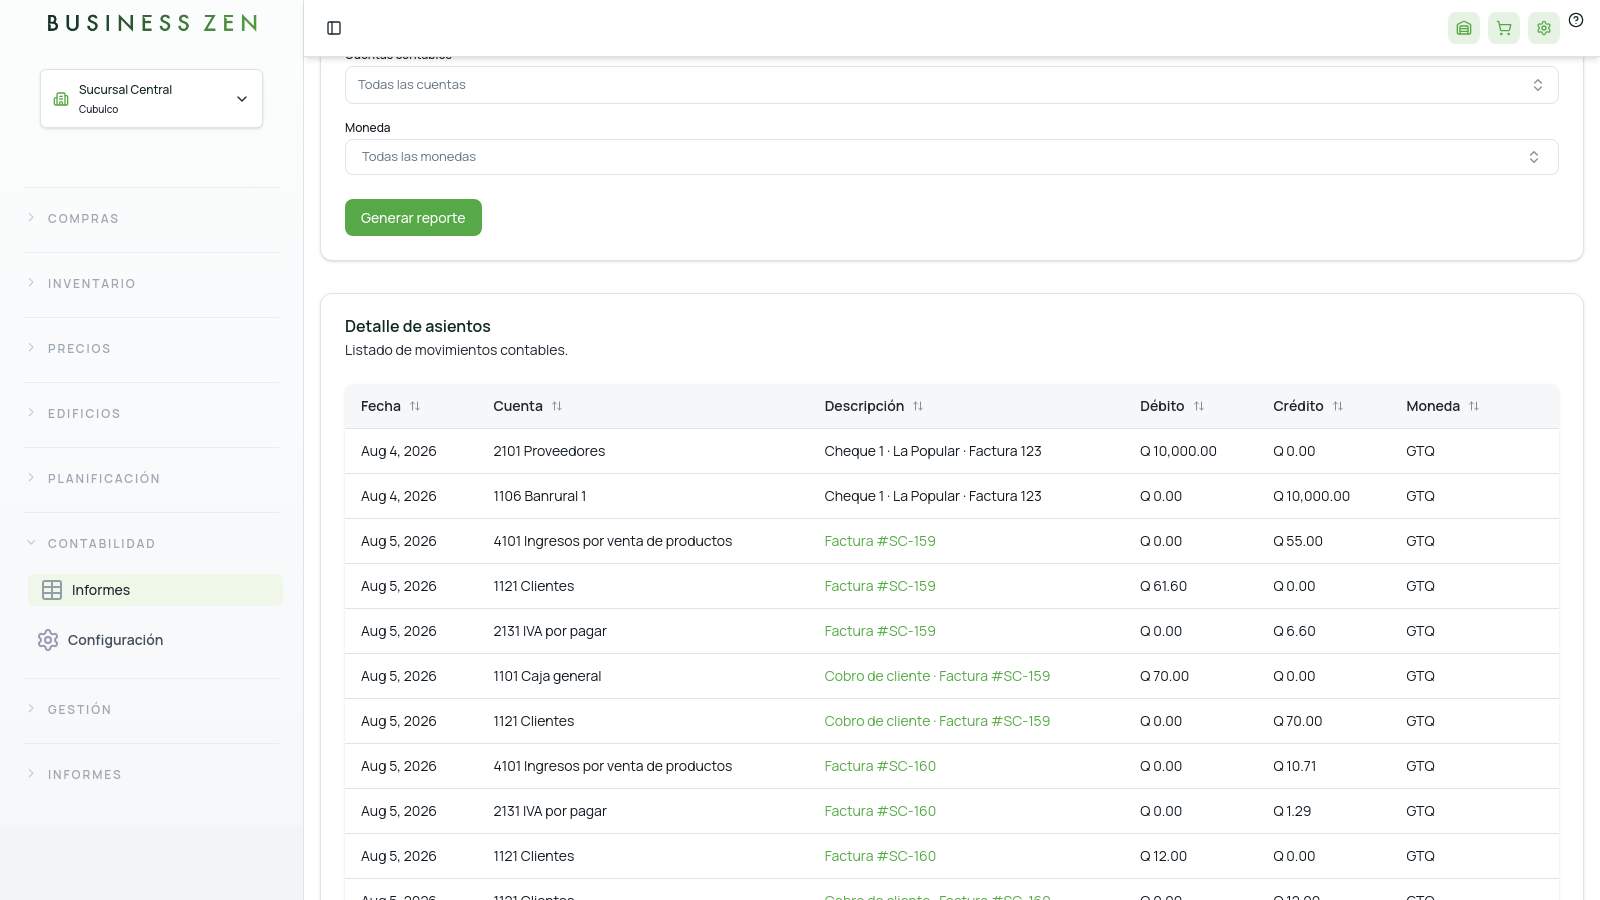Click the Informes table icon in sidebar

pyautogui.click(x=52, y=590)
